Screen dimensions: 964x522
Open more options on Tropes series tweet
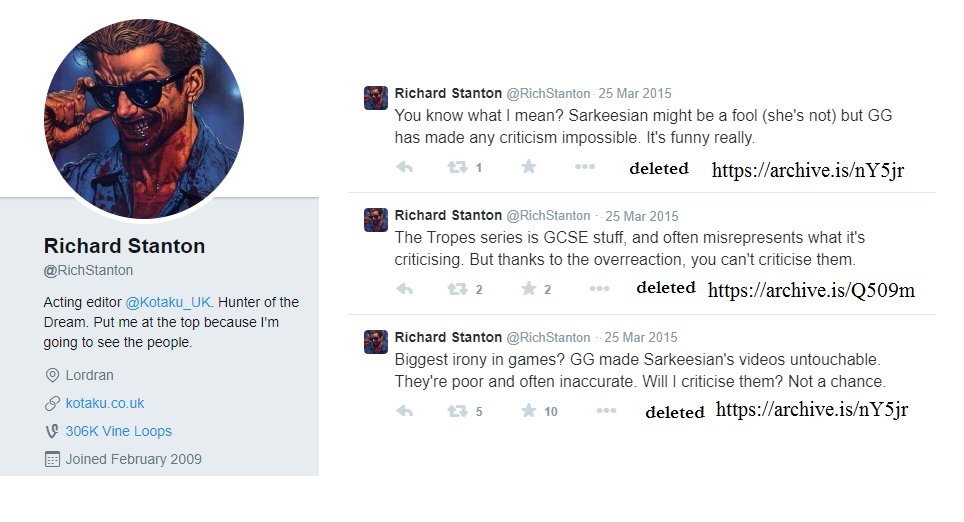tap(599, 288)
